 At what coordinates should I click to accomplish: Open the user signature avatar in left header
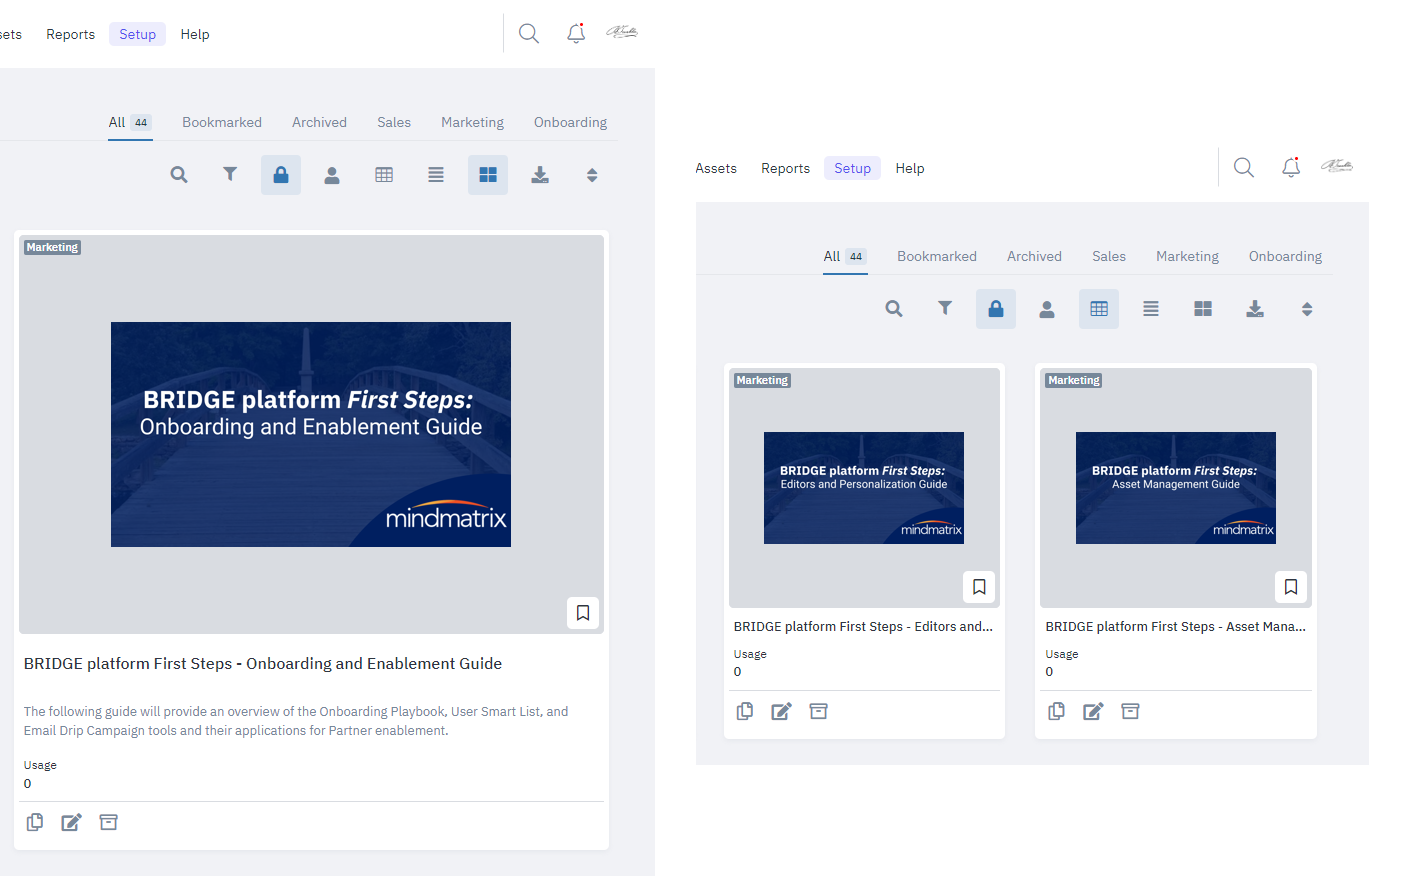click(x=622, y=32)
